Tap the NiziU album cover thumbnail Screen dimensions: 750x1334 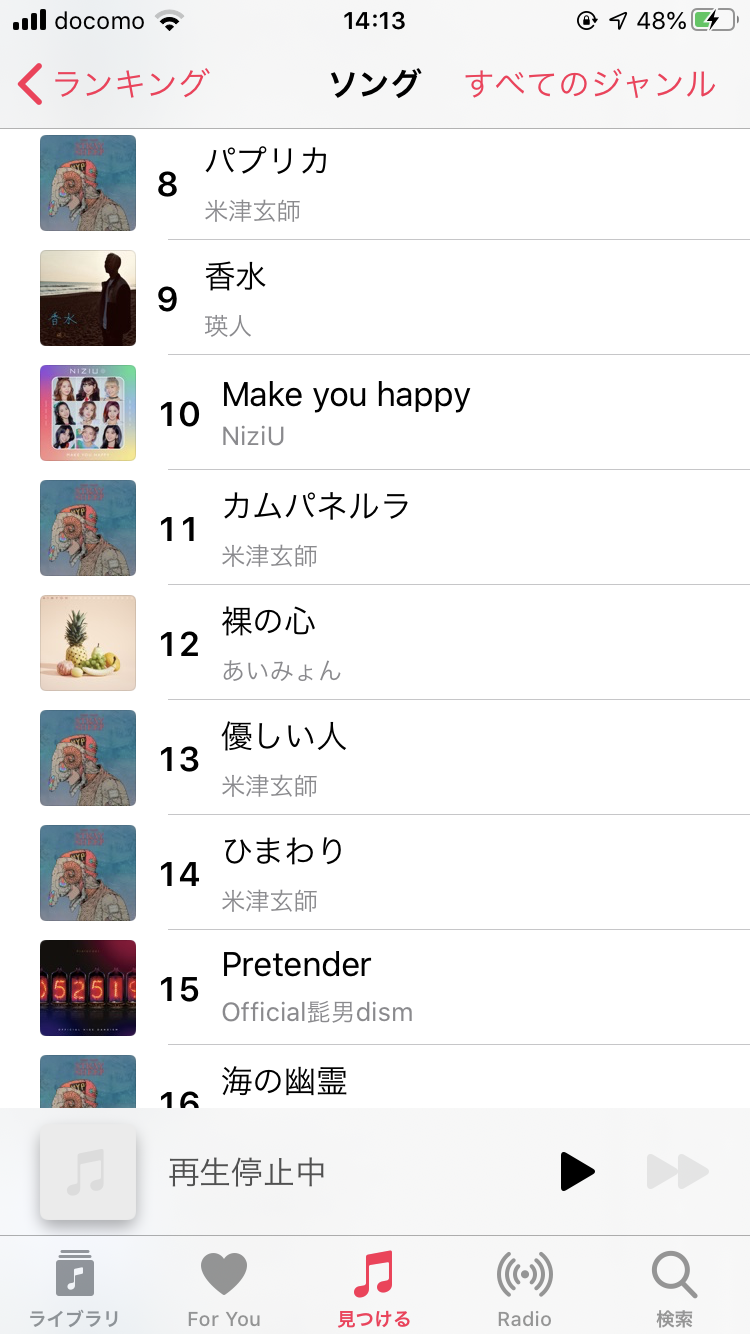pyautogui.click(x=88, y=413)
